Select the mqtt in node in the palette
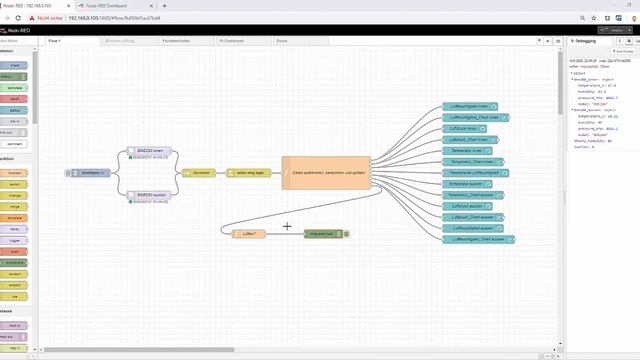 pos(14,326)
